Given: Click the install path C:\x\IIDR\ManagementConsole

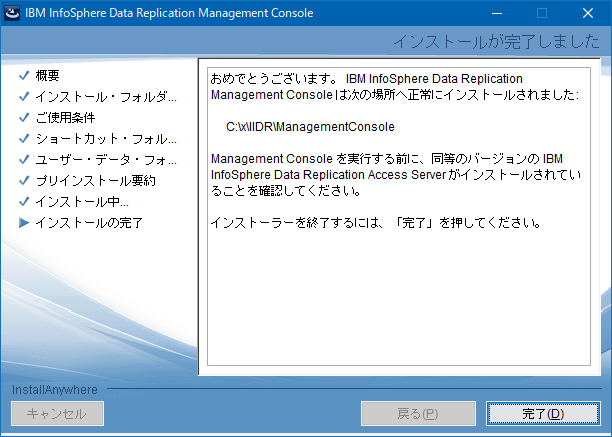Looking at the screenshot, I should pos(310,127).
